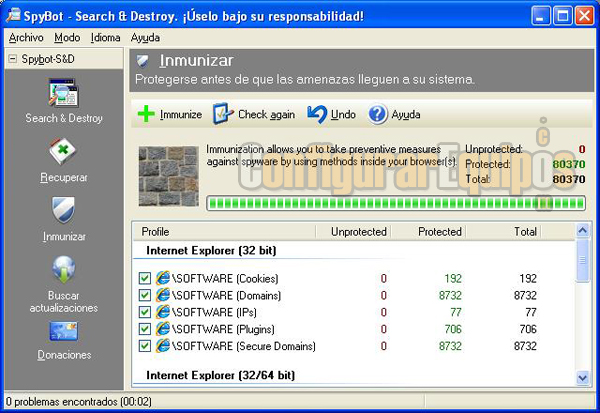Click the \SOFTWARE (Secure Domains) row text
This screenshot has width=600, height=413.
tap(244, 346)
